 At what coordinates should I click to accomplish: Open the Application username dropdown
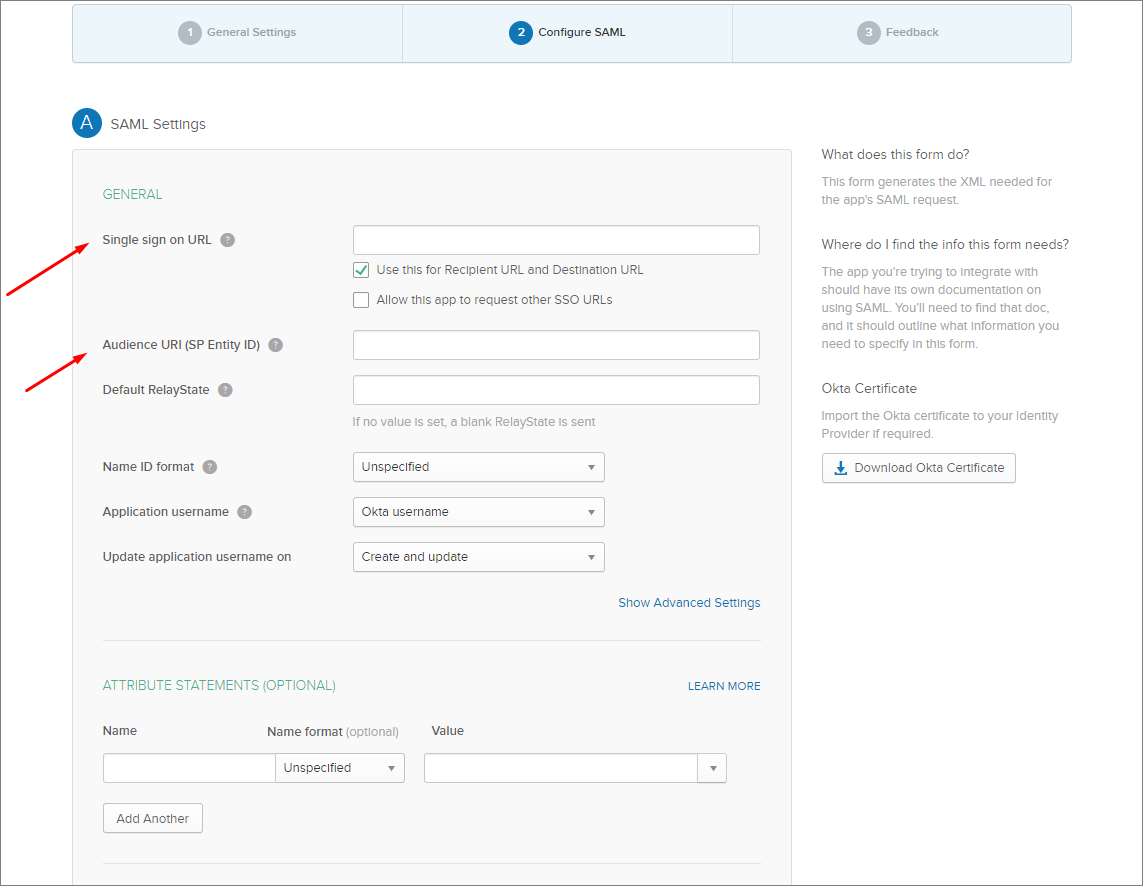pos(478,512)
